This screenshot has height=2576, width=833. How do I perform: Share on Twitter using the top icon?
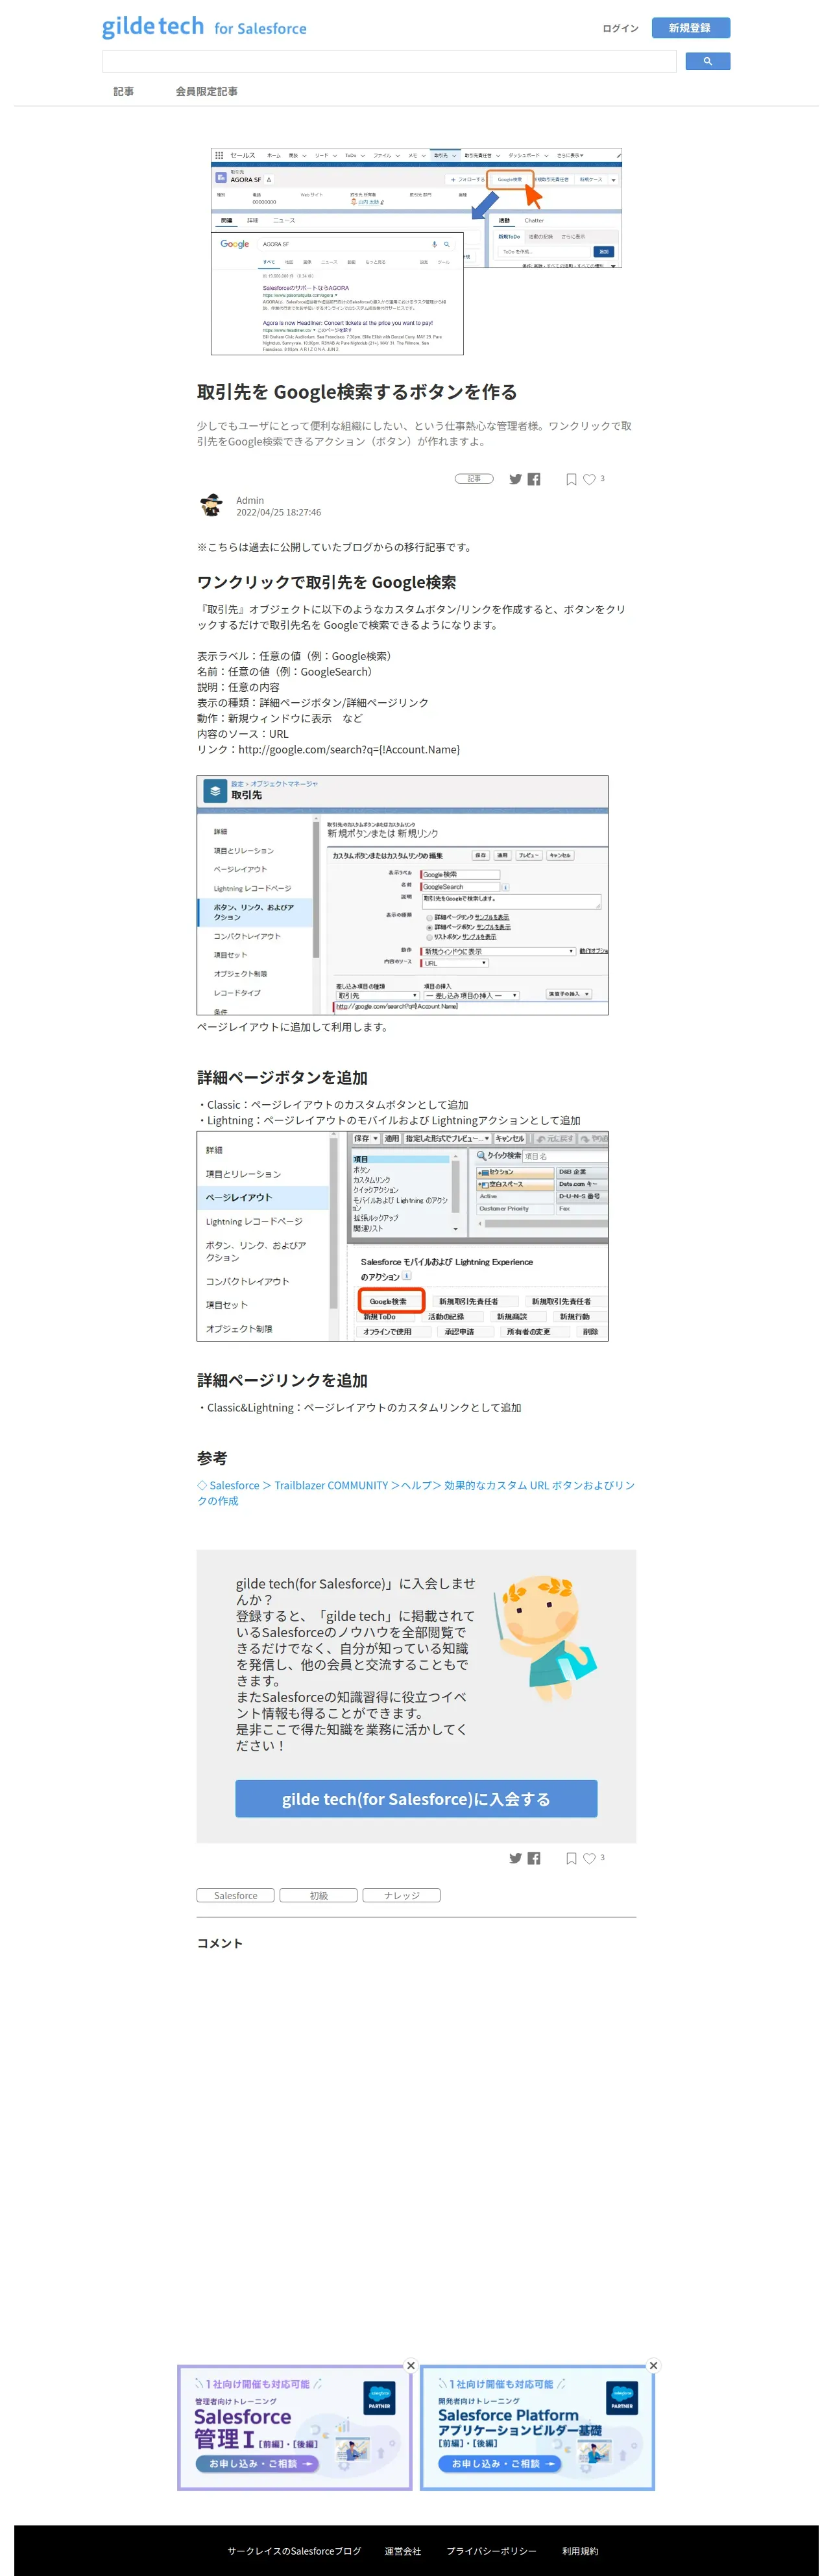[x=516, y=479]
